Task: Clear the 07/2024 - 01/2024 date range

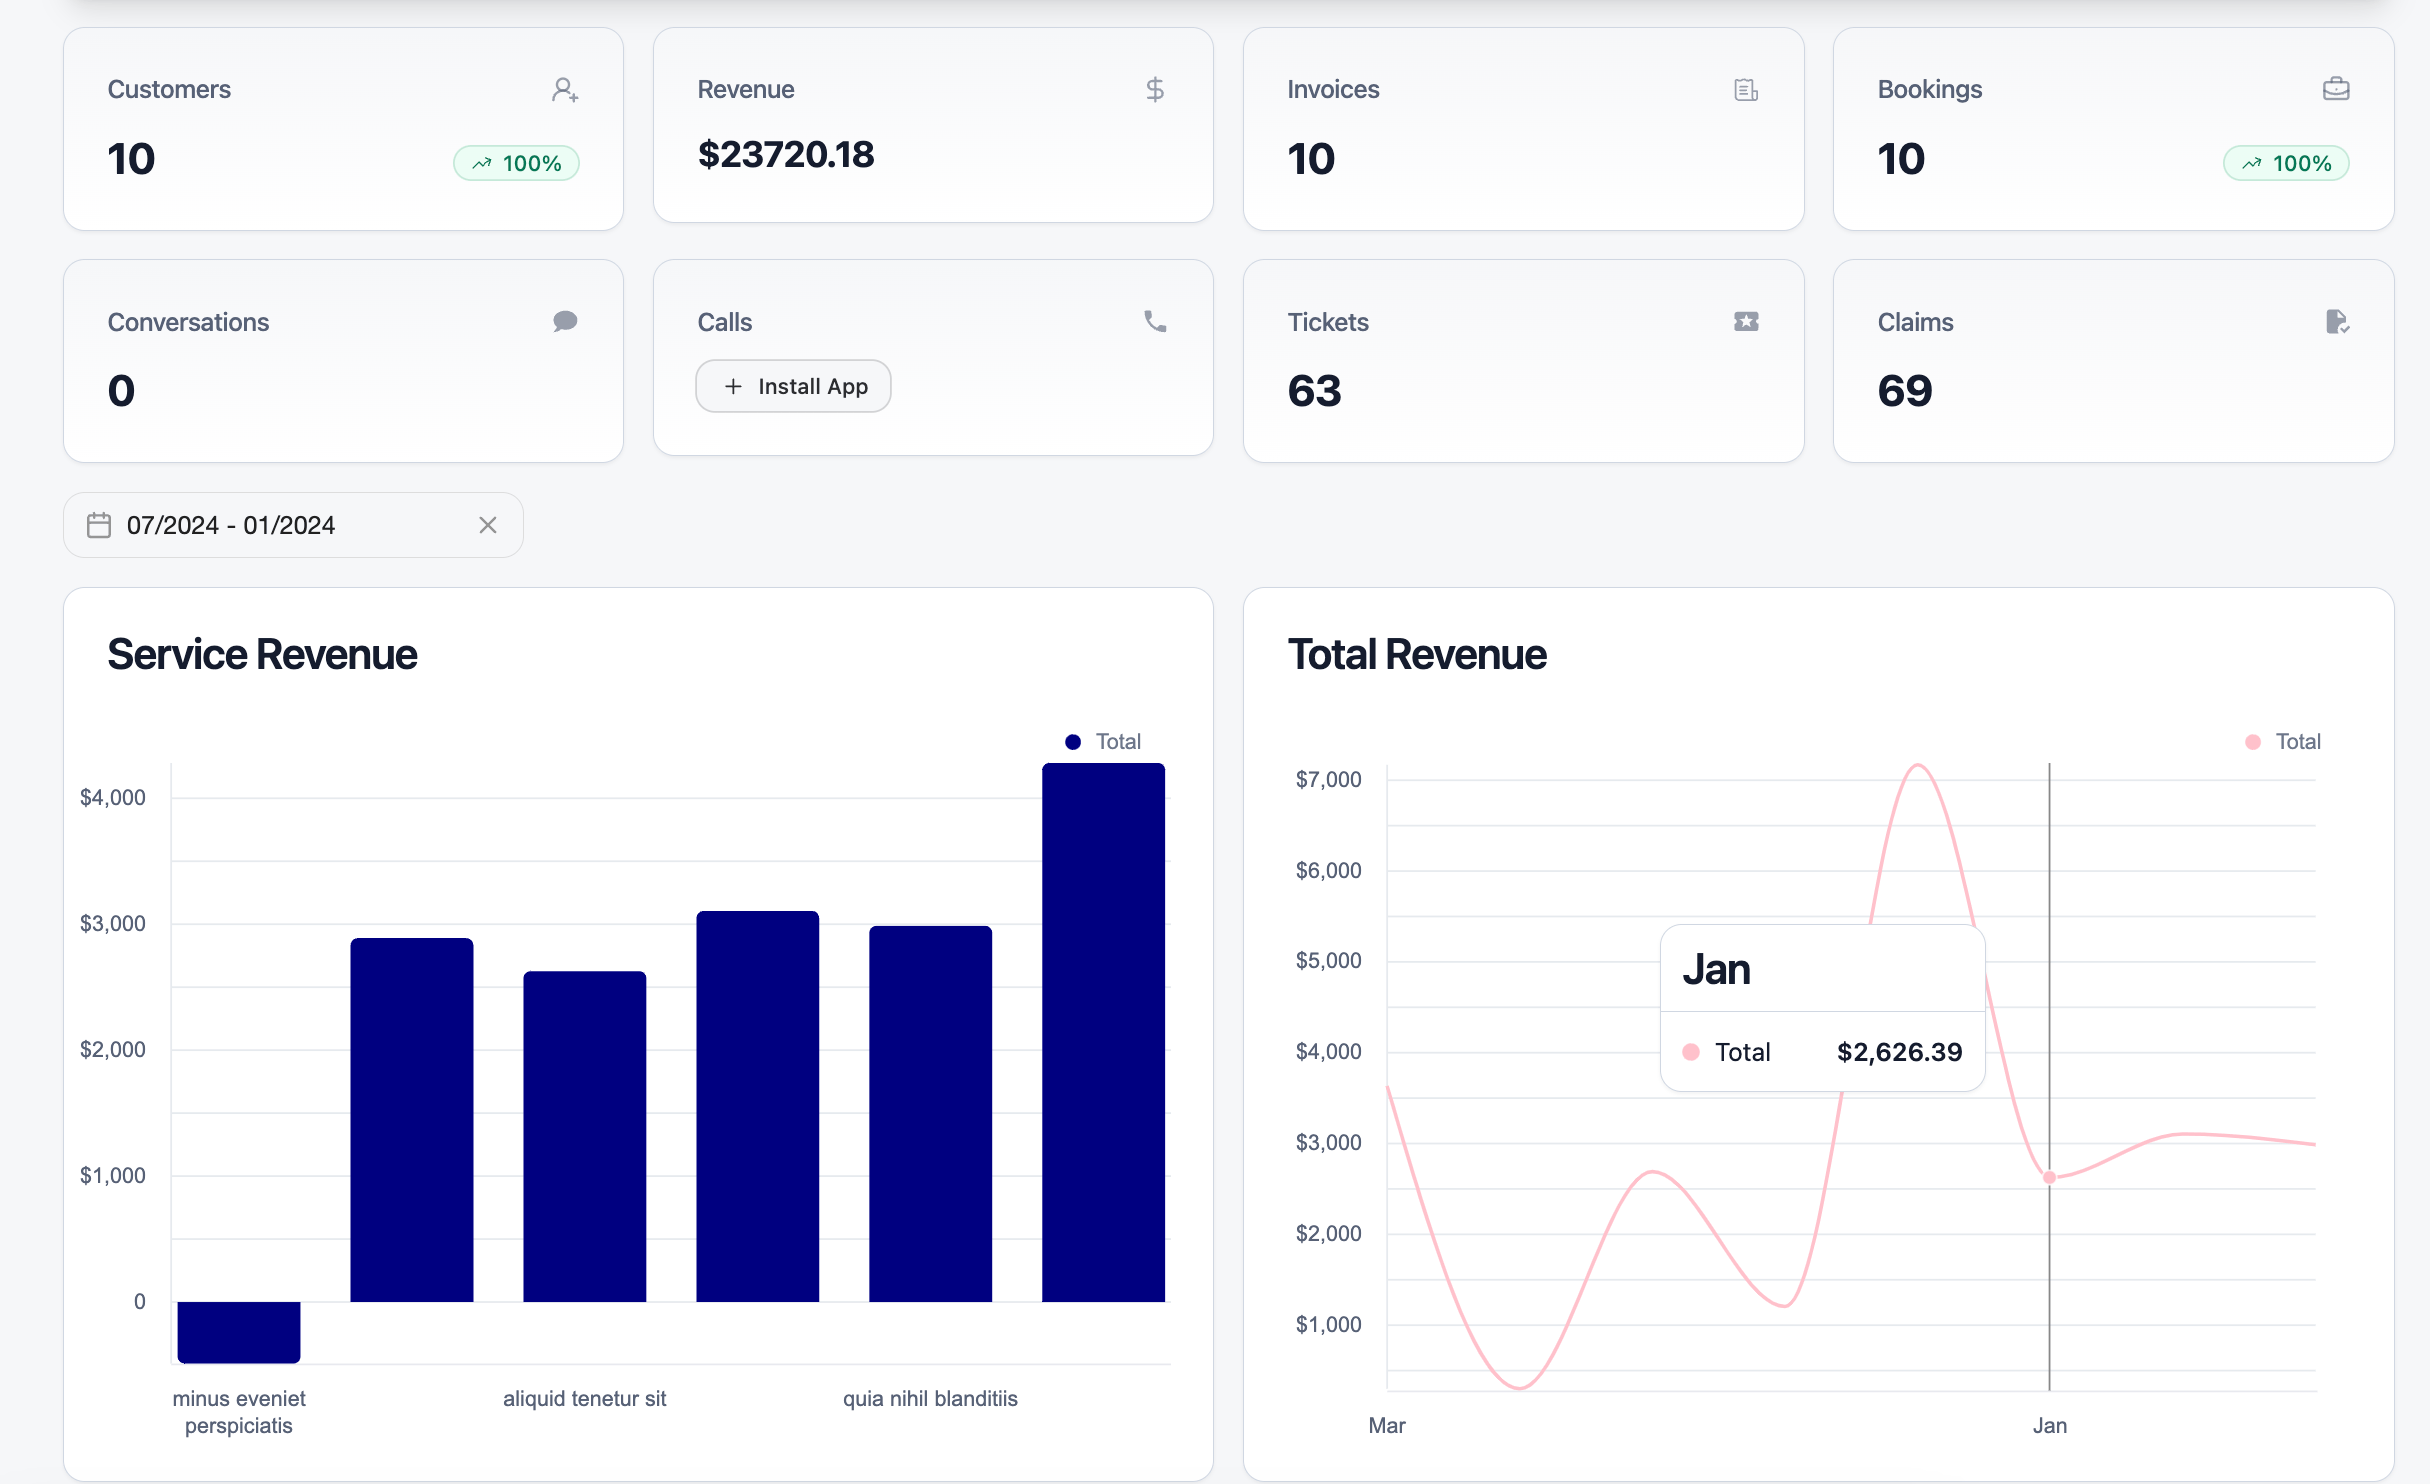Action: [488, 525]
